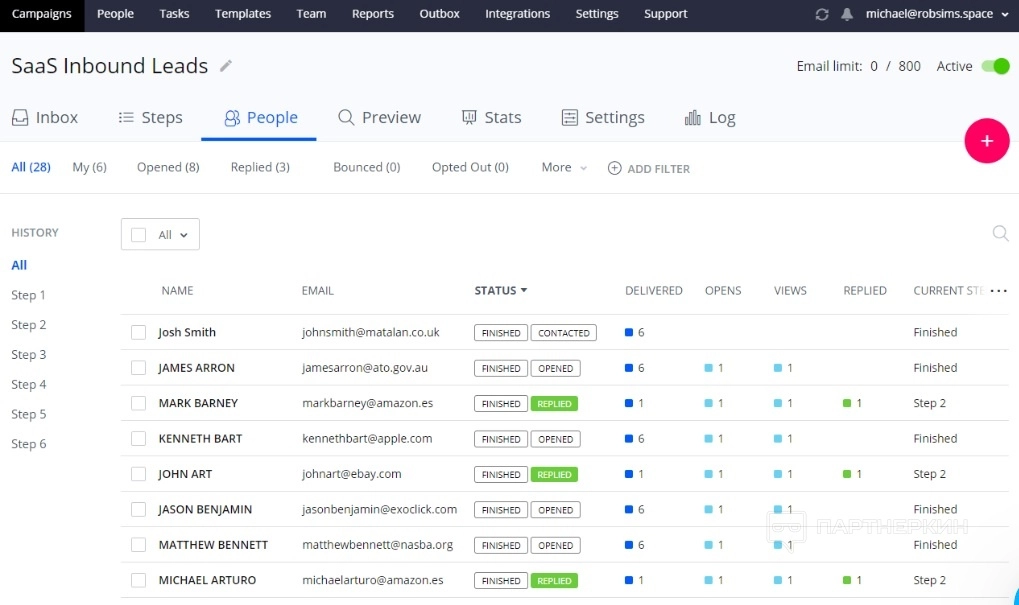Image resolution: width=1019 pixels, height=605 pixels.
Task: Filter by Replied (3) people
Action: point(260,168)
